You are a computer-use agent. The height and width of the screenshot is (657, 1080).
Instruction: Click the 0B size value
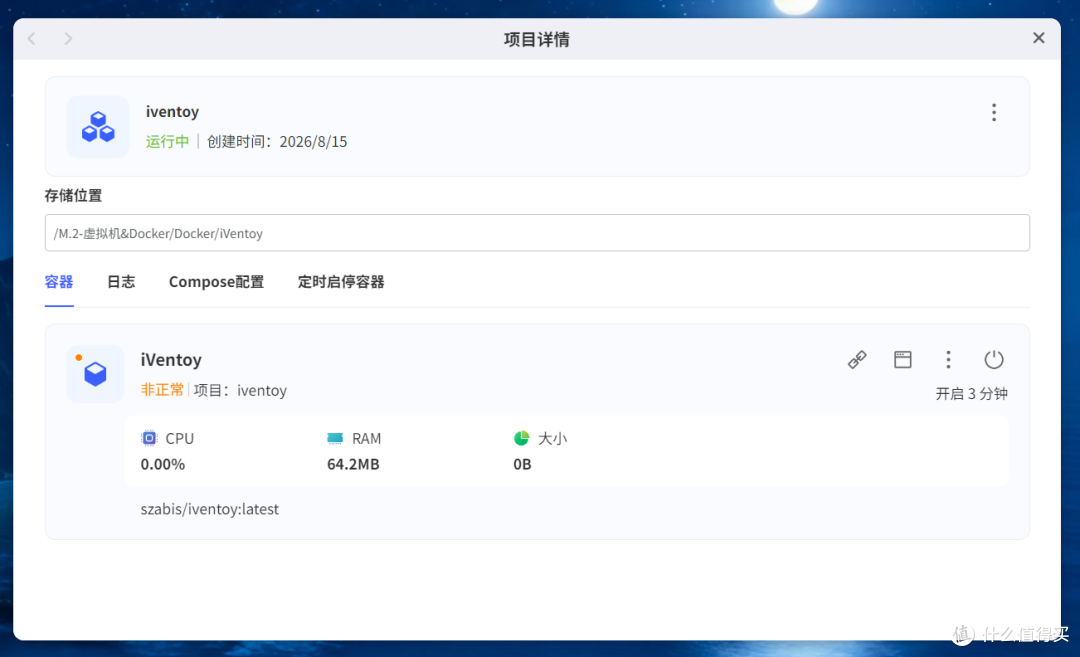point(522,464)
